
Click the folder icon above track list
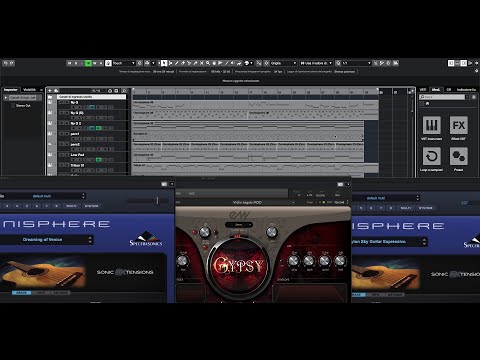pos(50,97)
